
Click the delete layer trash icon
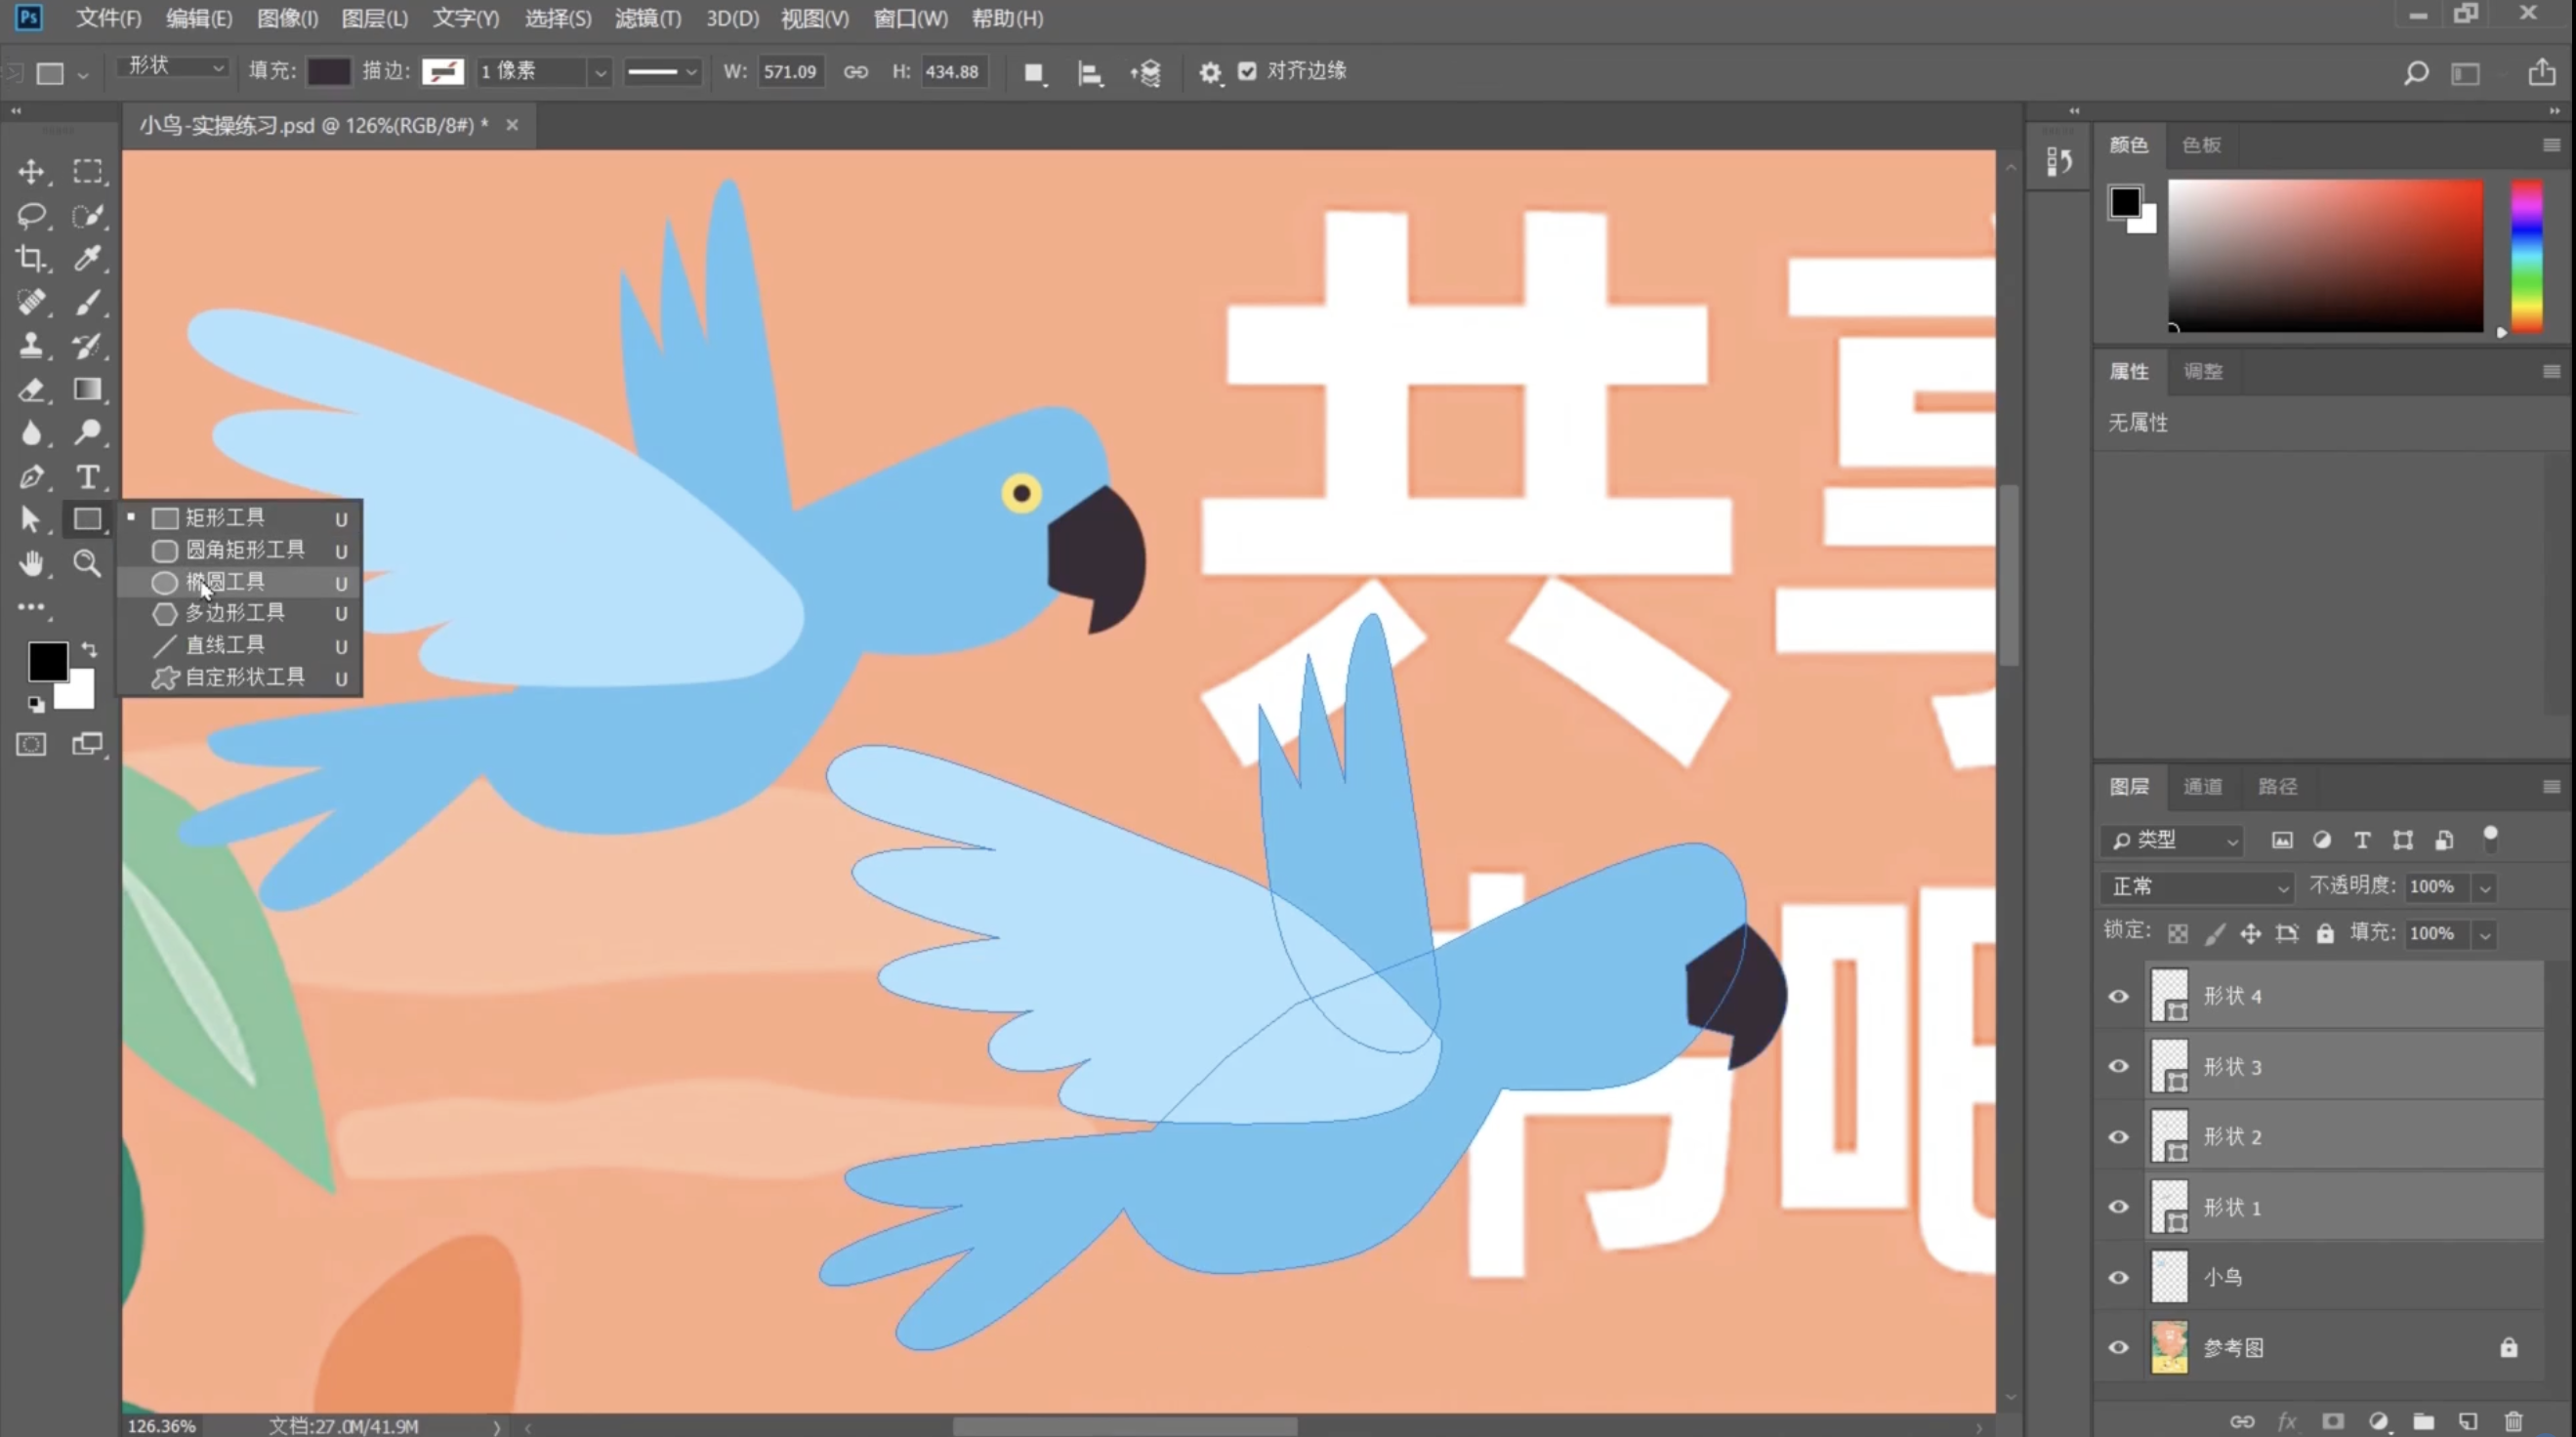(x=2513, y=1421)
